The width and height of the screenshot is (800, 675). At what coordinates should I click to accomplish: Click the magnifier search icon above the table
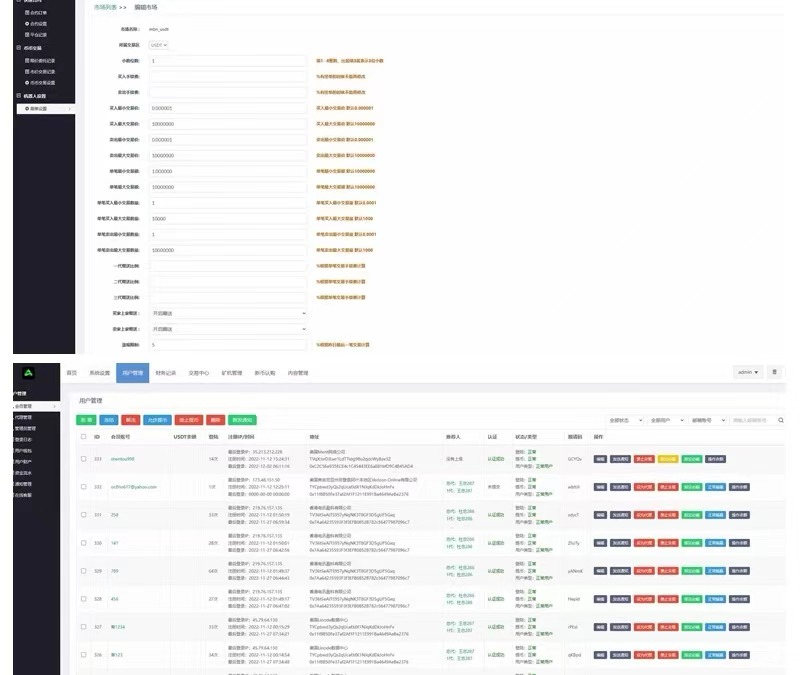click(781, 420)
